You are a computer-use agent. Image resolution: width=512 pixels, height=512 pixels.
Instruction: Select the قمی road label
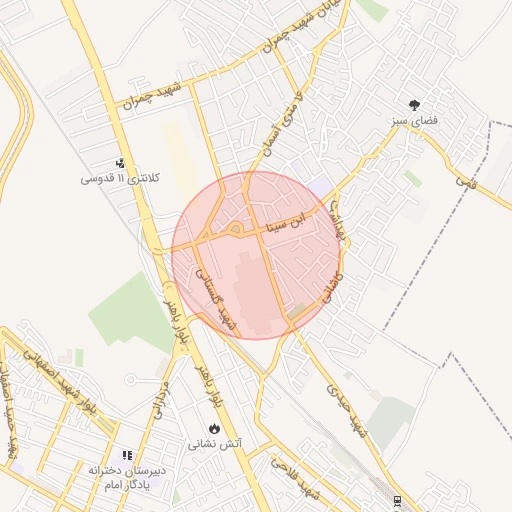467,182
